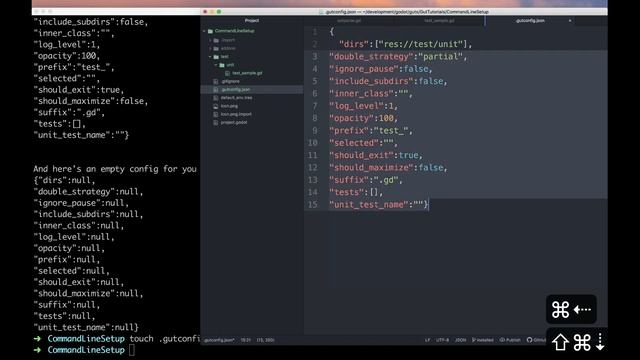
Task: Collapse the CommandLineSetup root folder arrow
Action: coord(204,31)
